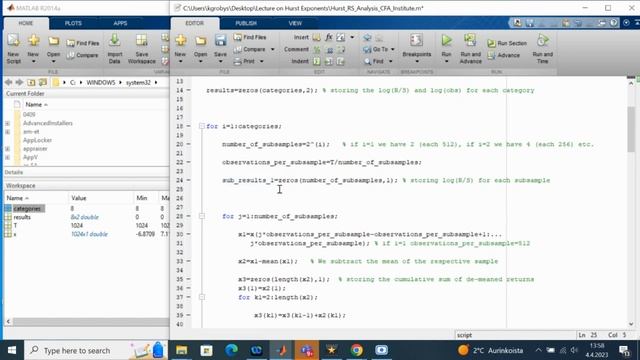Open the Save dropdown arrow in Editor
The width and height of the screenshot is (640, 360).
(x=220, y=62)
